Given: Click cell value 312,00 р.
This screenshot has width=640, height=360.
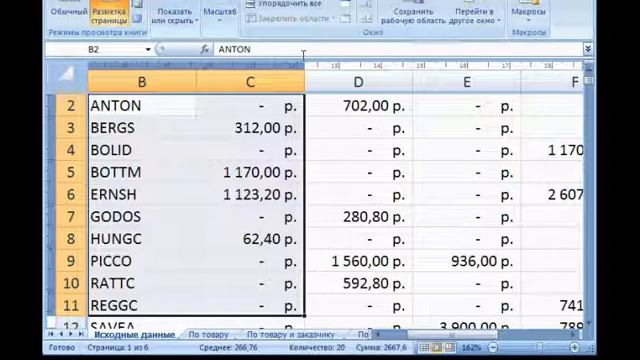Looking at the screenshot, I should click(250, 128).
